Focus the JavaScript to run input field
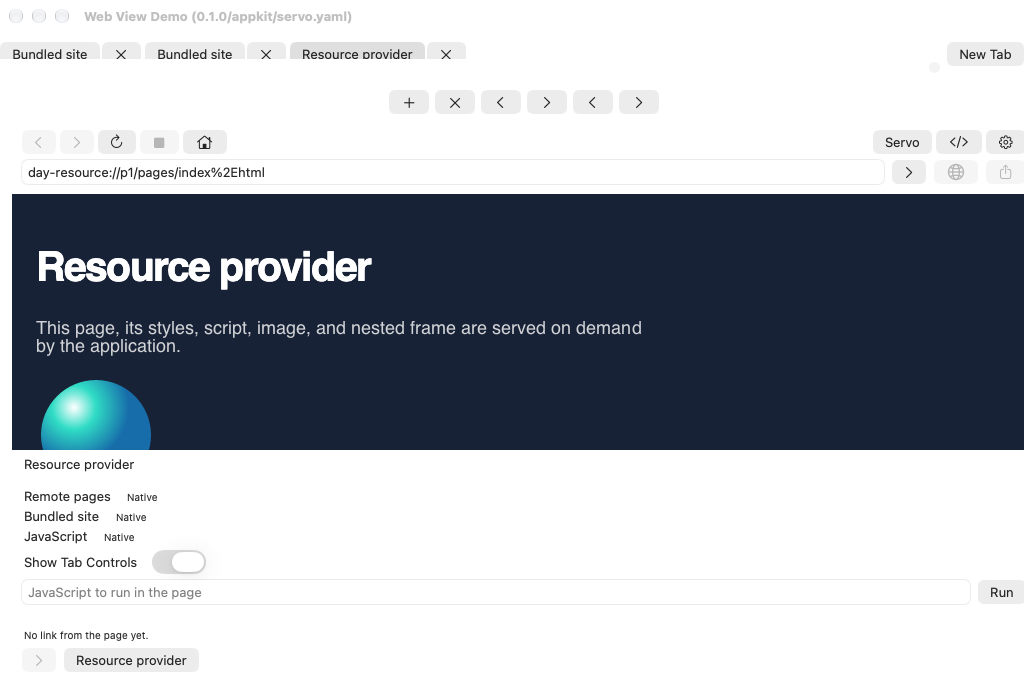The image size is (1024, 674). 496,592
